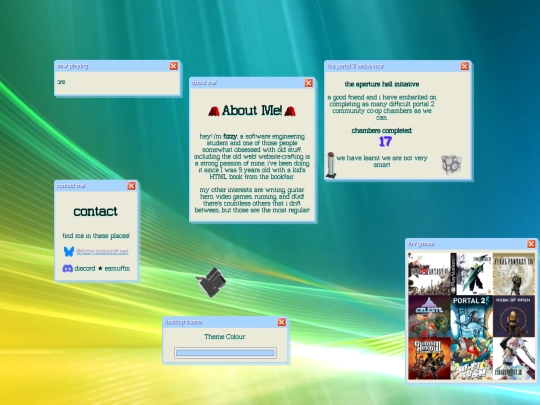Viewport: 540px width, 405px height.
Task: Click "the aperture hell initiative" heading
Action: coord(382,84)
